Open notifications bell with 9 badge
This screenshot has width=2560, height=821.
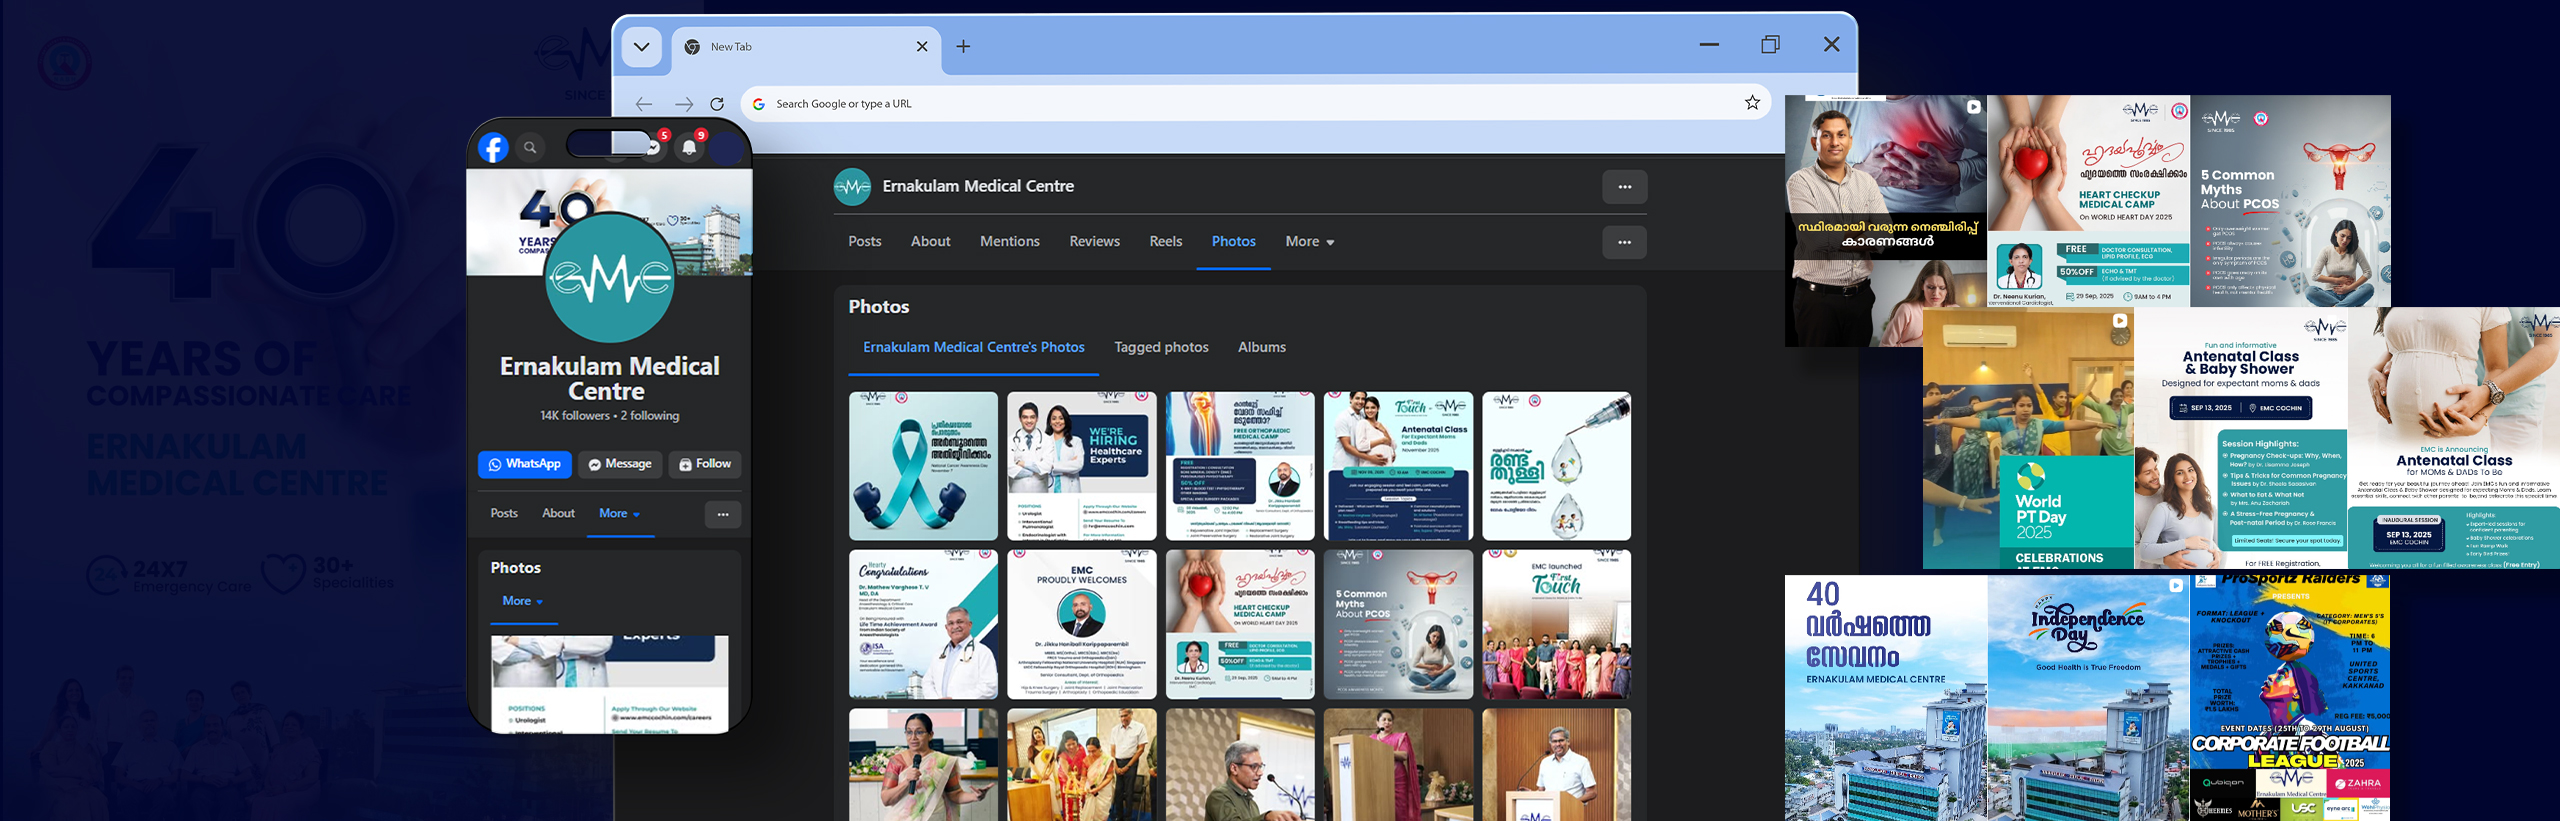tap(689, 148)
